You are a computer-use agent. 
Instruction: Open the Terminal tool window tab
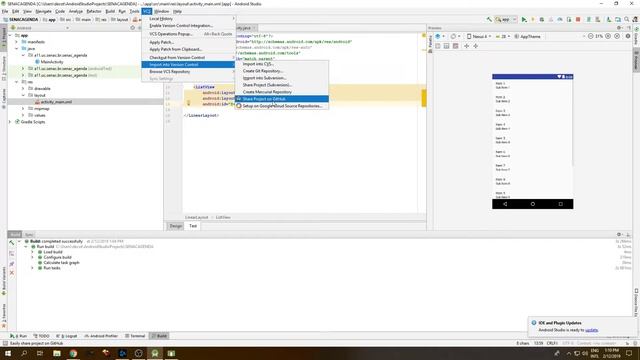135,336
